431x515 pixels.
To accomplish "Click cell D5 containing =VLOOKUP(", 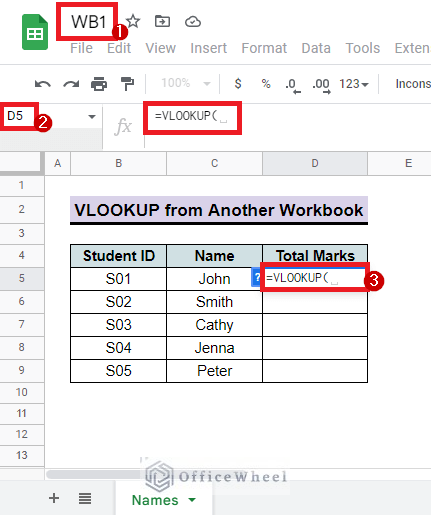I will 315,278.
